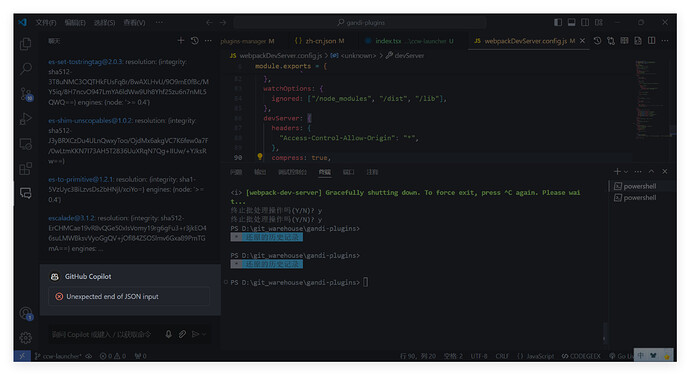Open Remote Explorer view in activity bar
The height and width of the screenshot is (374, 690).
(26, 144)
